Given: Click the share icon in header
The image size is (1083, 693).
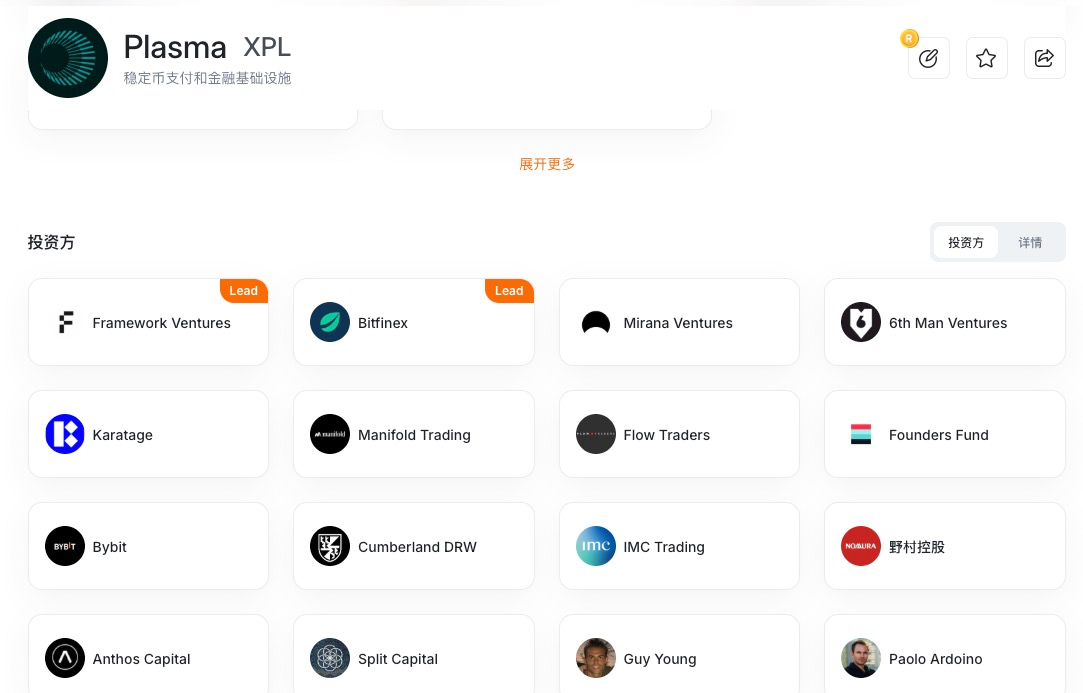Looking at the screenshot, I should [1044, 58].
